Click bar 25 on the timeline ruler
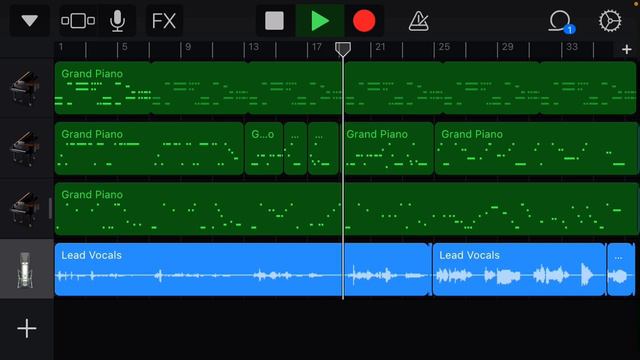The width and height of the screenshot is (640, 360). click(x=444, y=47)
